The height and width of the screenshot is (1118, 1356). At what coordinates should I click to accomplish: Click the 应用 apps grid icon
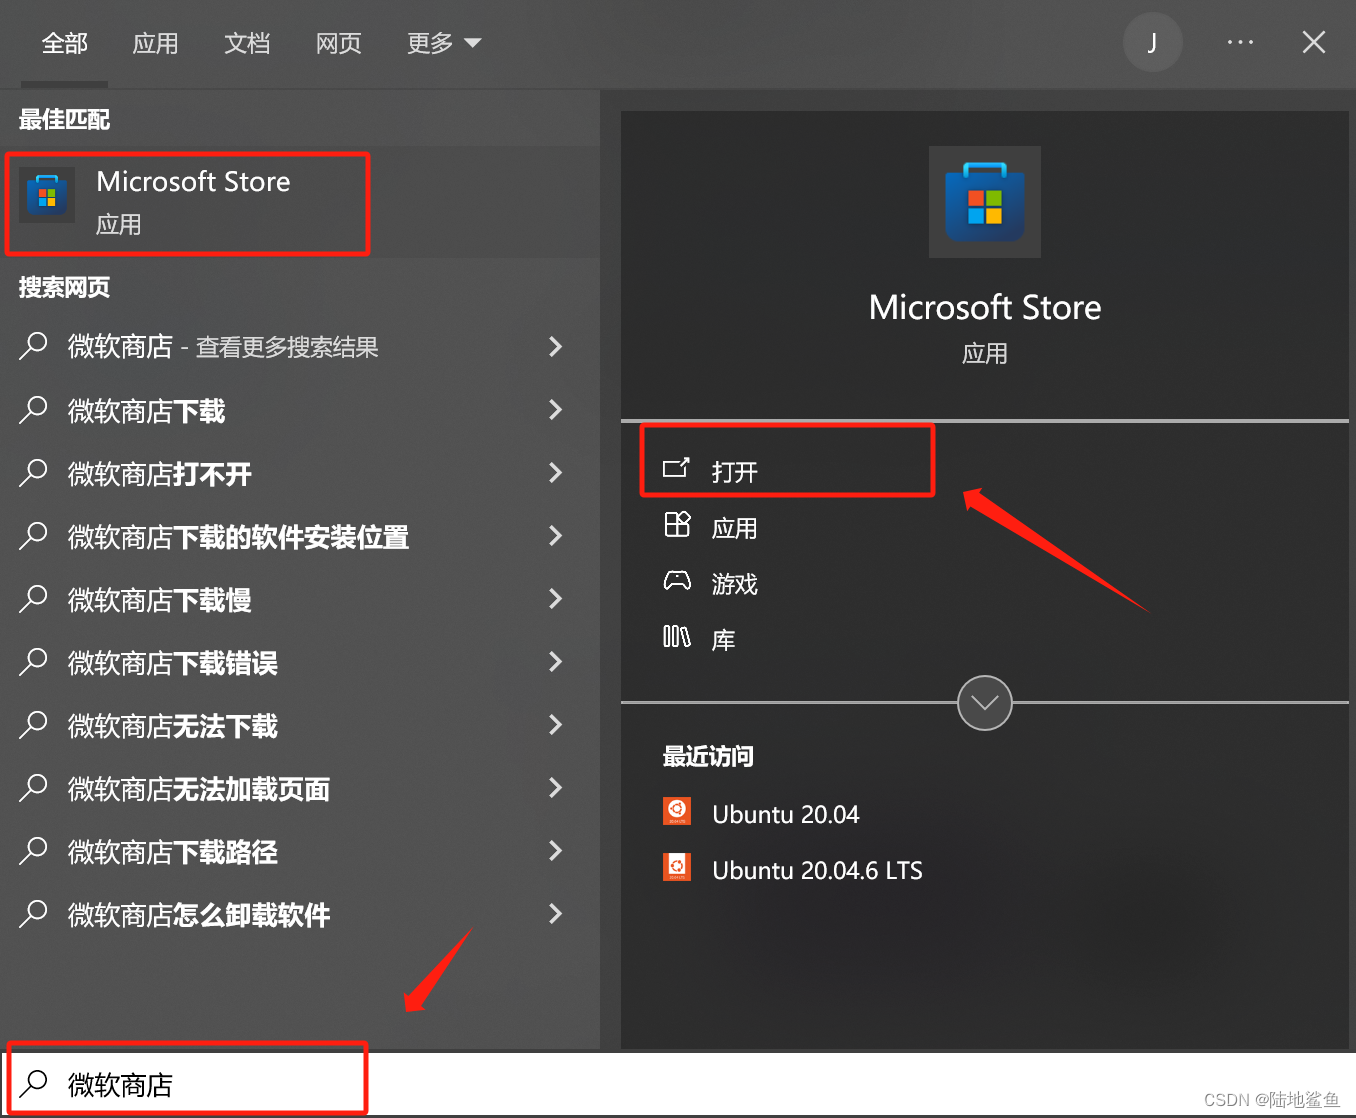677,525
